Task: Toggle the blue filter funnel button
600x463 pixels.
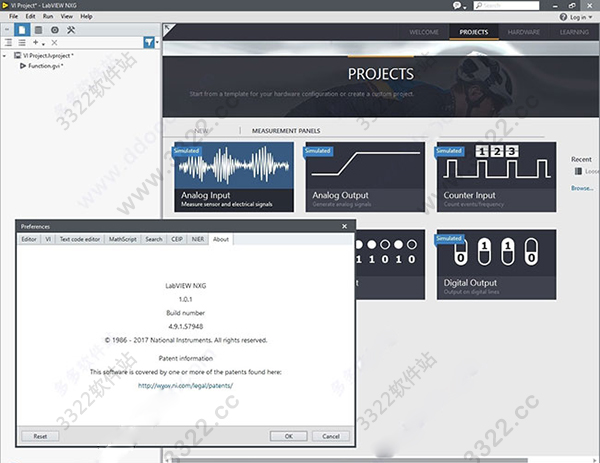Action: click(x=149, y=42)
